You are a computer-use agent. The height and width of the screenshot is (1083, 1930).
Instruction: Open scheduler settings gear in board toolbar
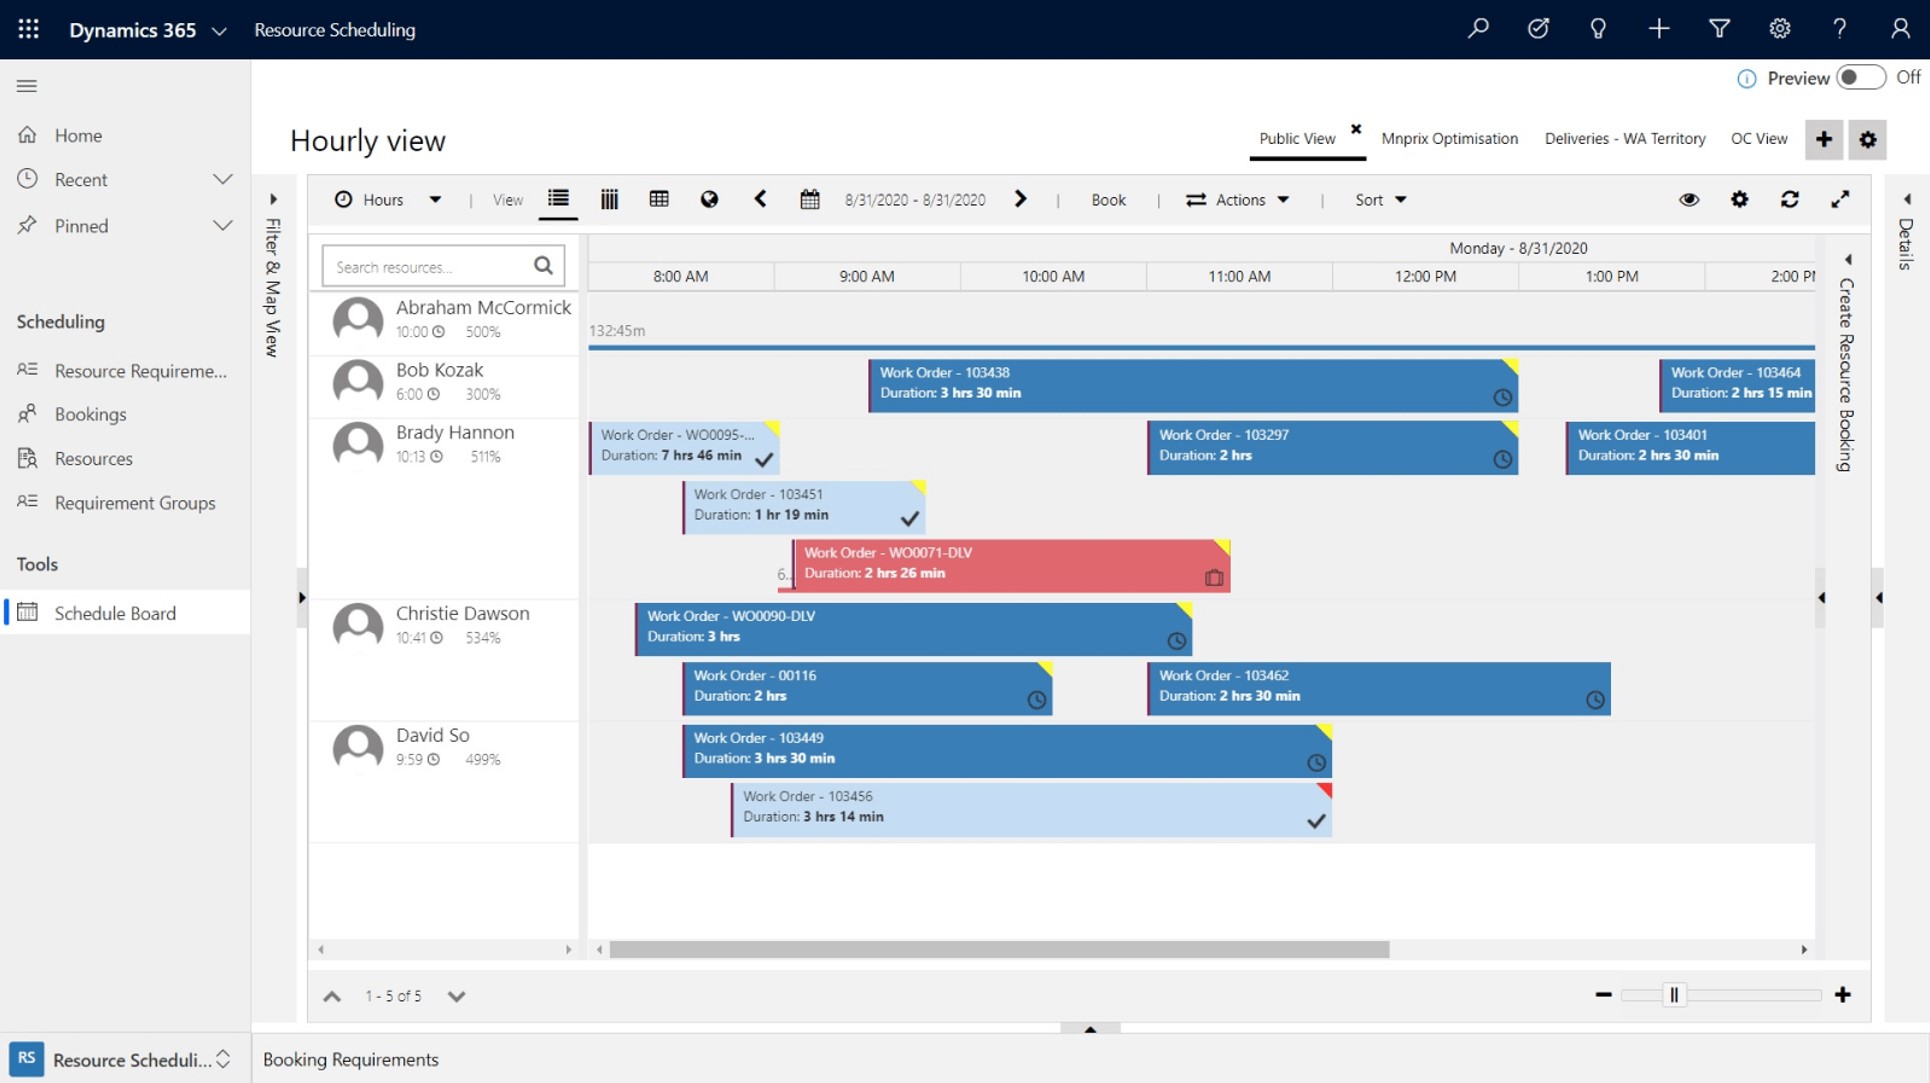click(1740, 199)
